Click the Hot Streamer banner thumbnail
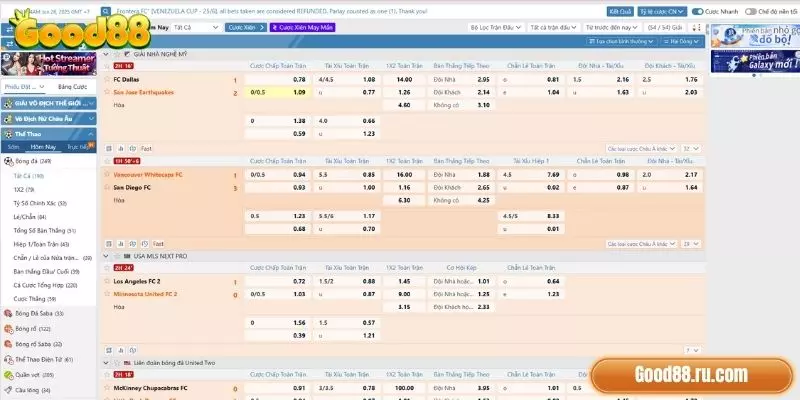Viewport: 800px width, 400px height. tap(50, 62)
